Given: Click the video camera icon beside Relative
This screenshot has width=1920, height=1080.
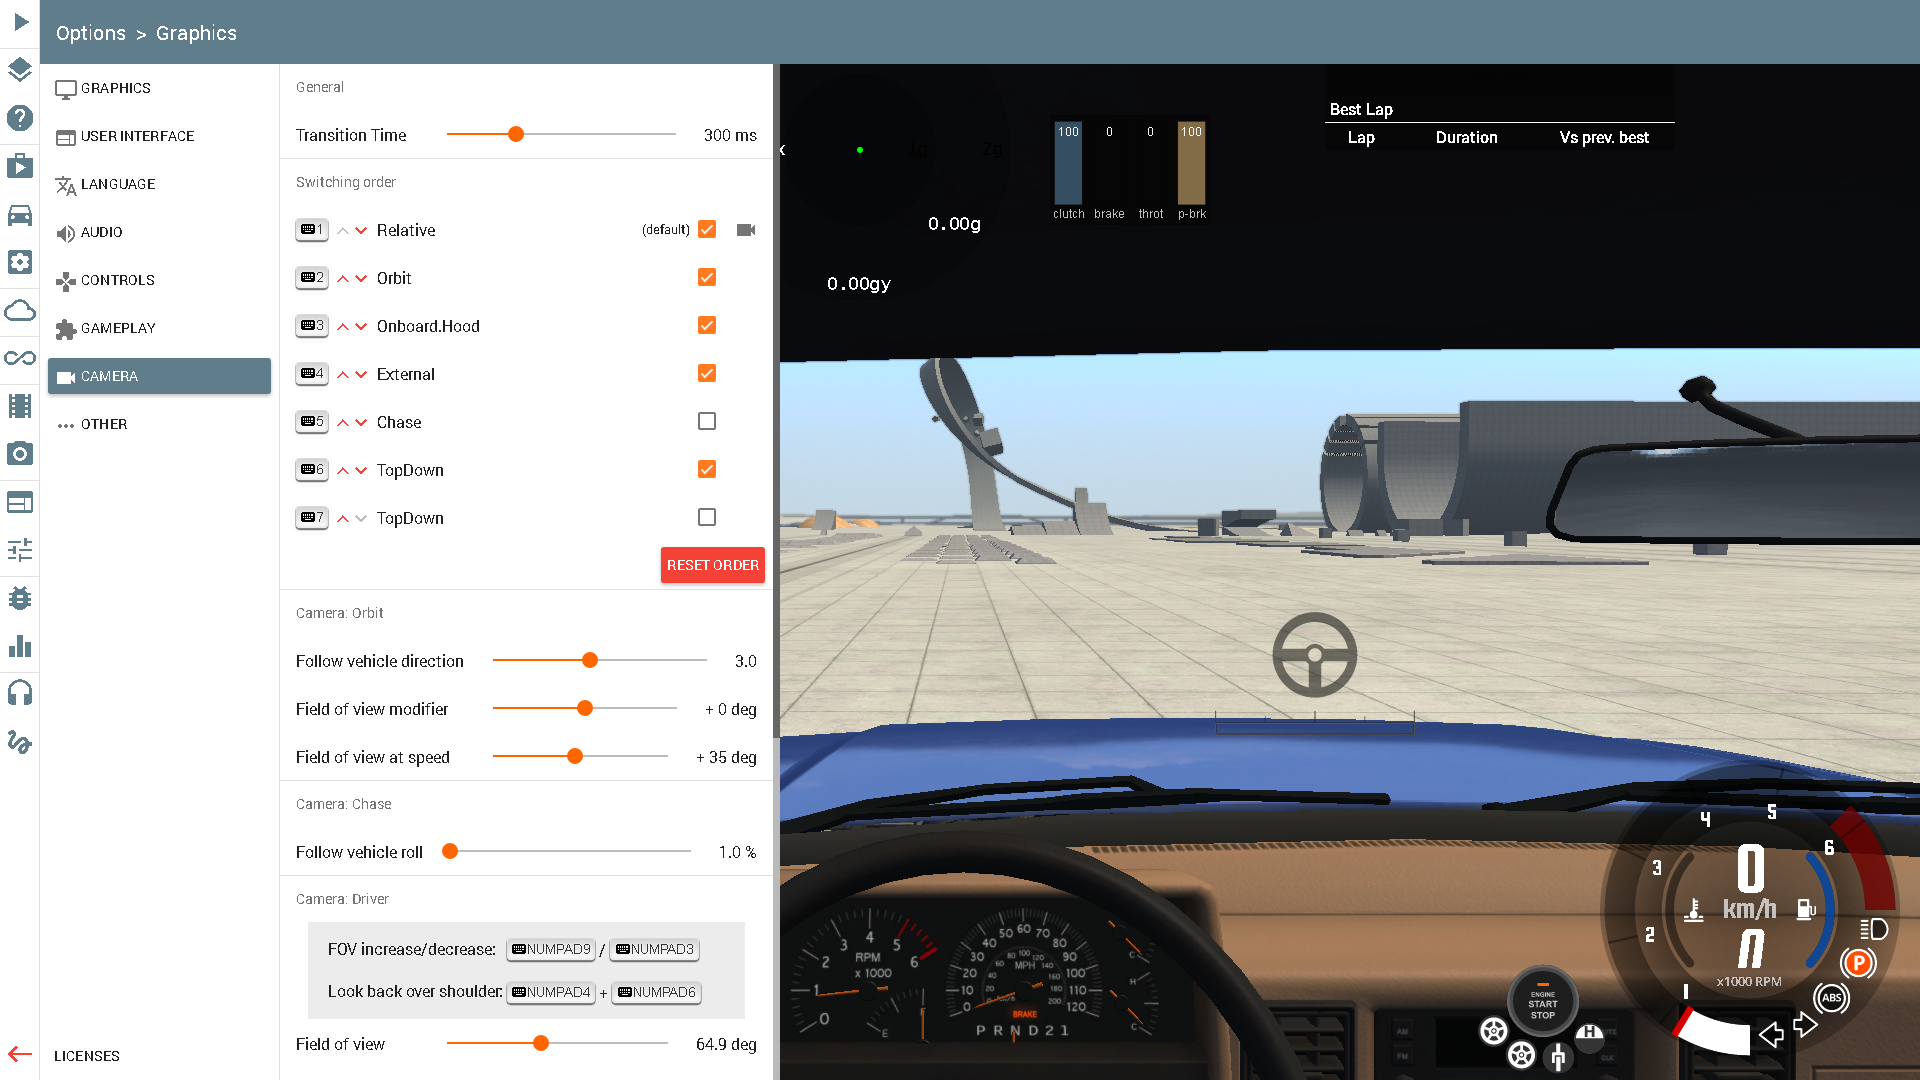Looking at the screenshot, I should click(746, 230).
